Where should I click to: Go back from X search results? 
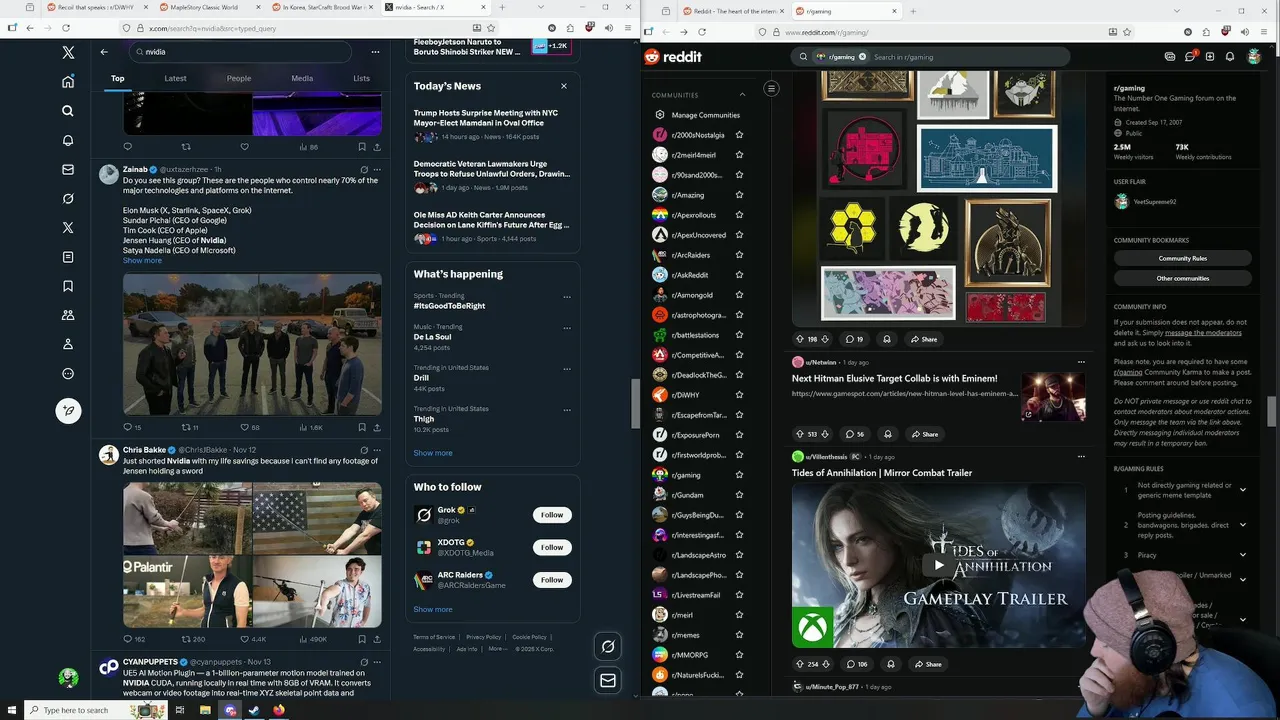point(104,52)
